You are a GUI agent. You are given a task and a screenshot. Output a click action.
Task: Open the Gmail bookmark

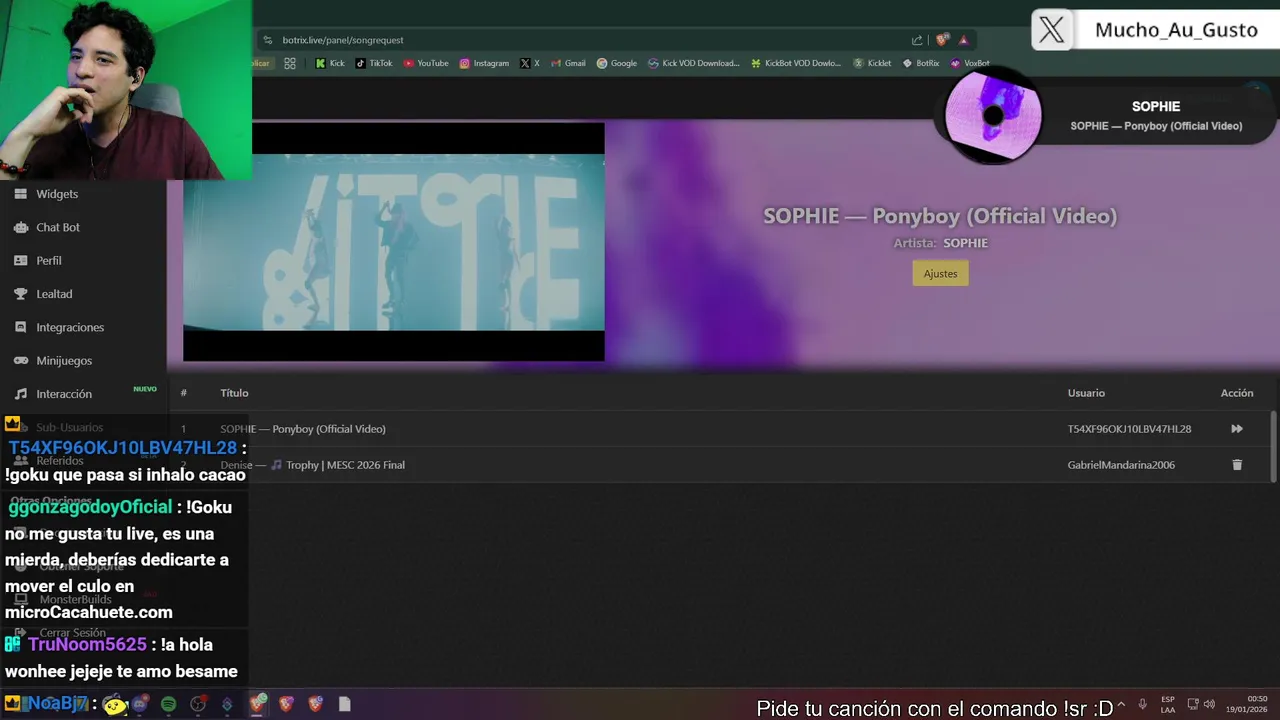coord(568,63)
